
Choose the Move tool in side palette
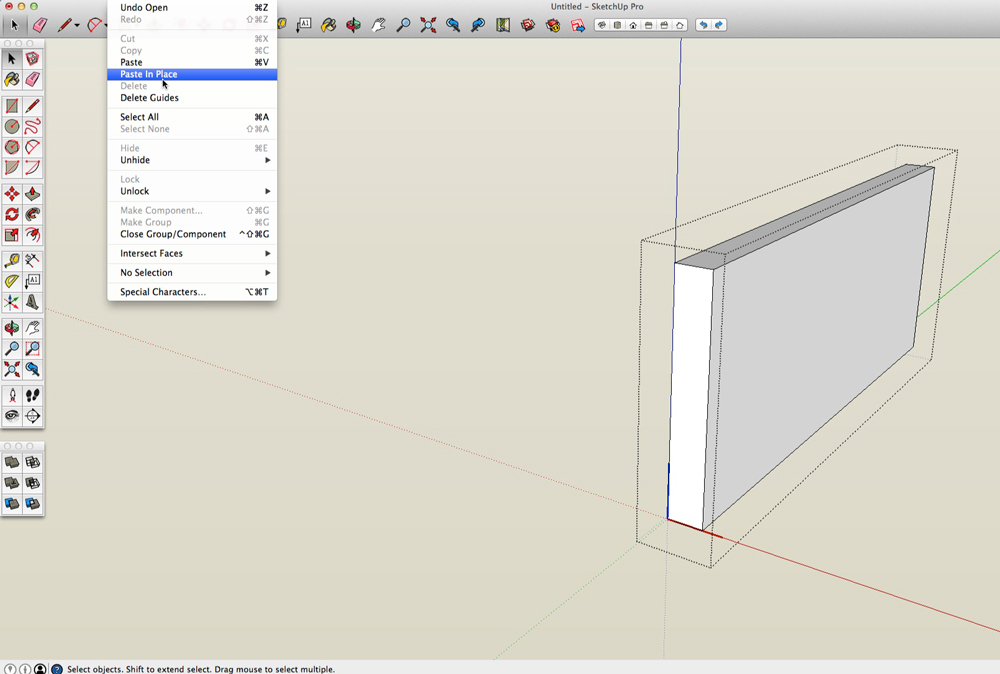(x=12, y=194)
